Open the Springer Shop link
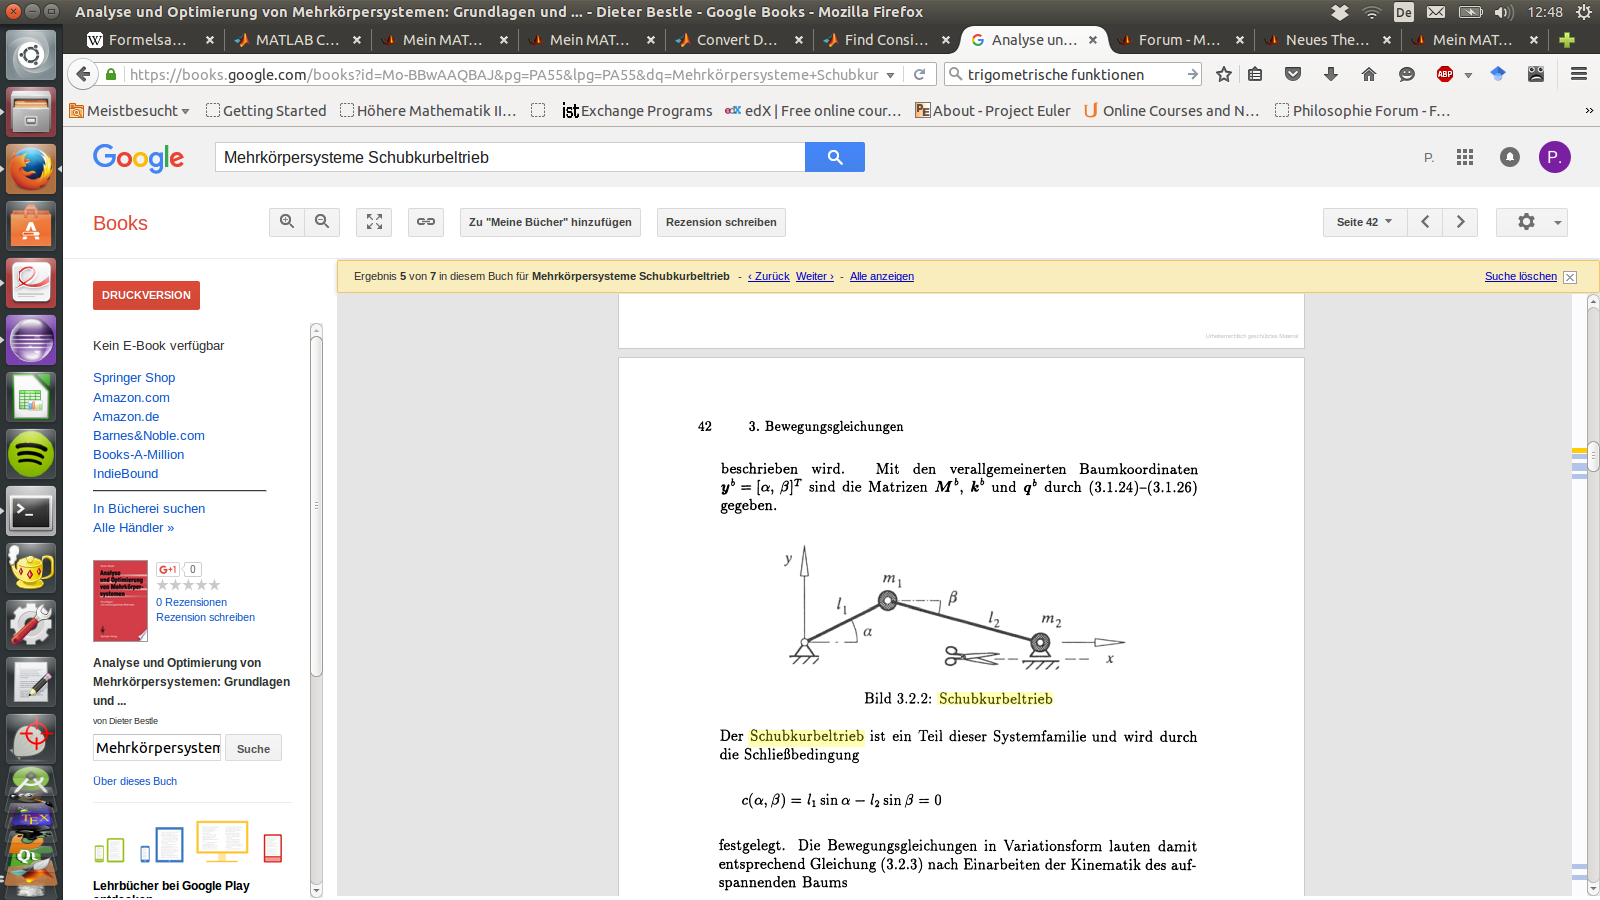 click(134, 378)
